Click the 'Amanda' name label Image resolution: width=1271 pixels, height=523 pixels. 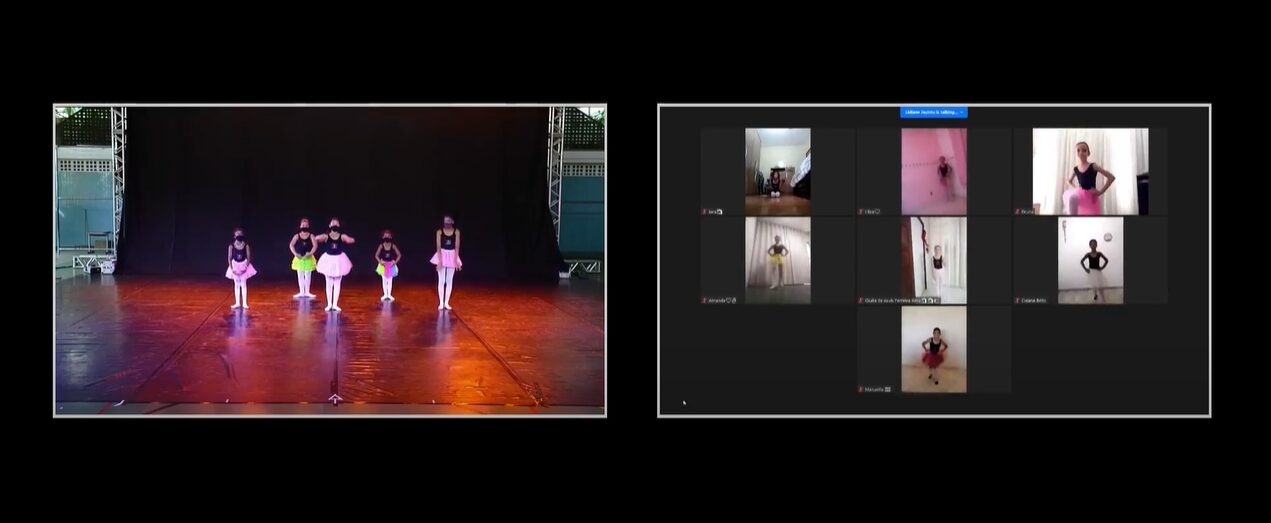pyautogui.click(x=717, y=300)
